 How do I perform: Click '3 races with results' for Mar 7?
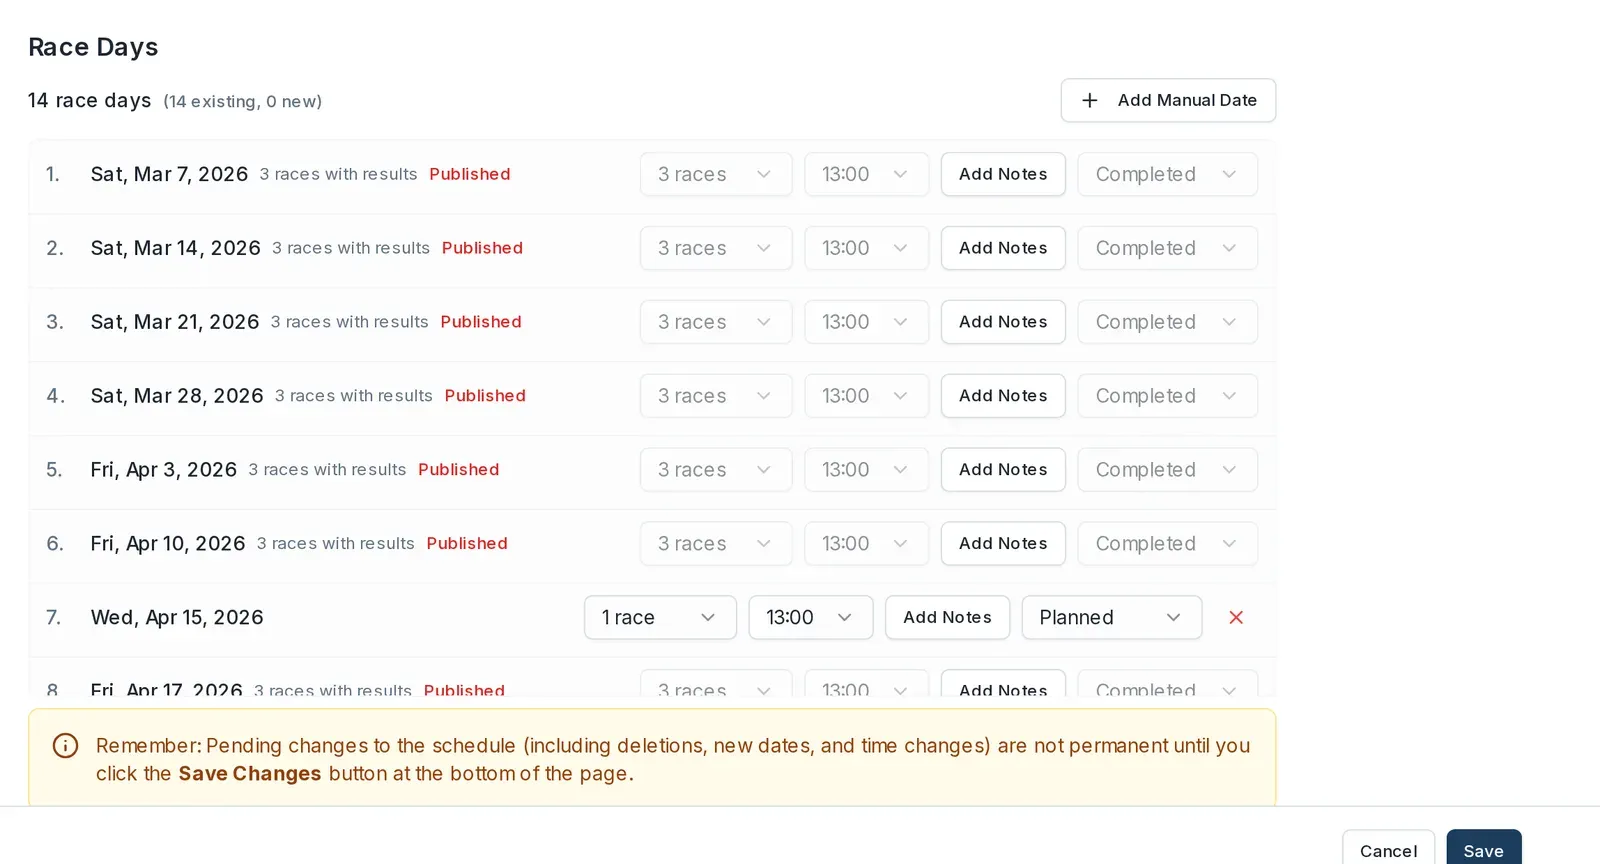tap(338, 174)
